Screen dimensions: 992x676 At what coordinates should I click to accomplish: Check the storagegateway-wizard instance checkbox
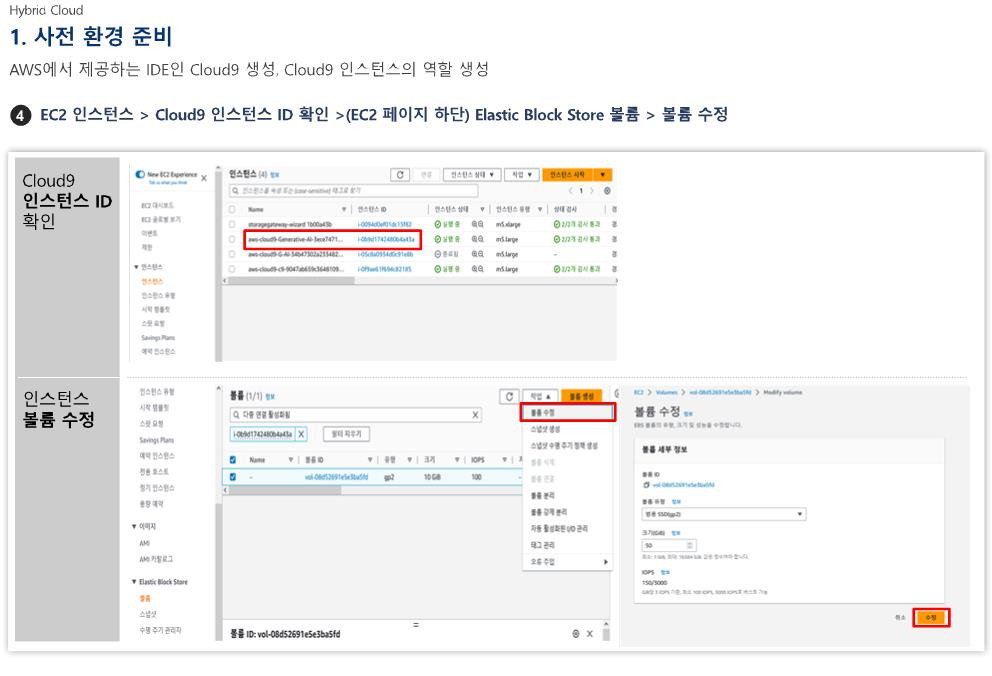(232, 224)
